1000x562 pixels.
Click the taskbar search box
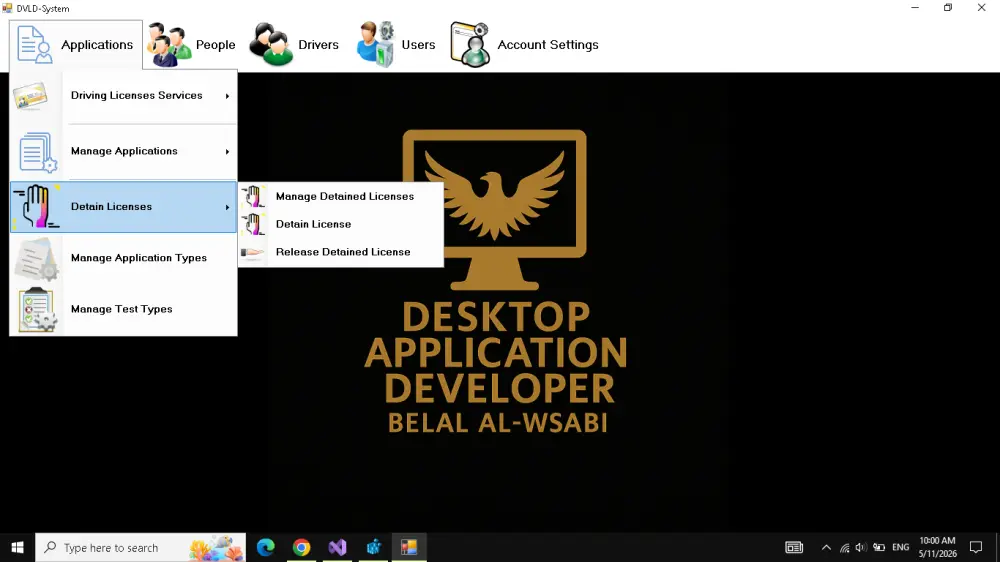pyautogui.click(x=140, y=547)
